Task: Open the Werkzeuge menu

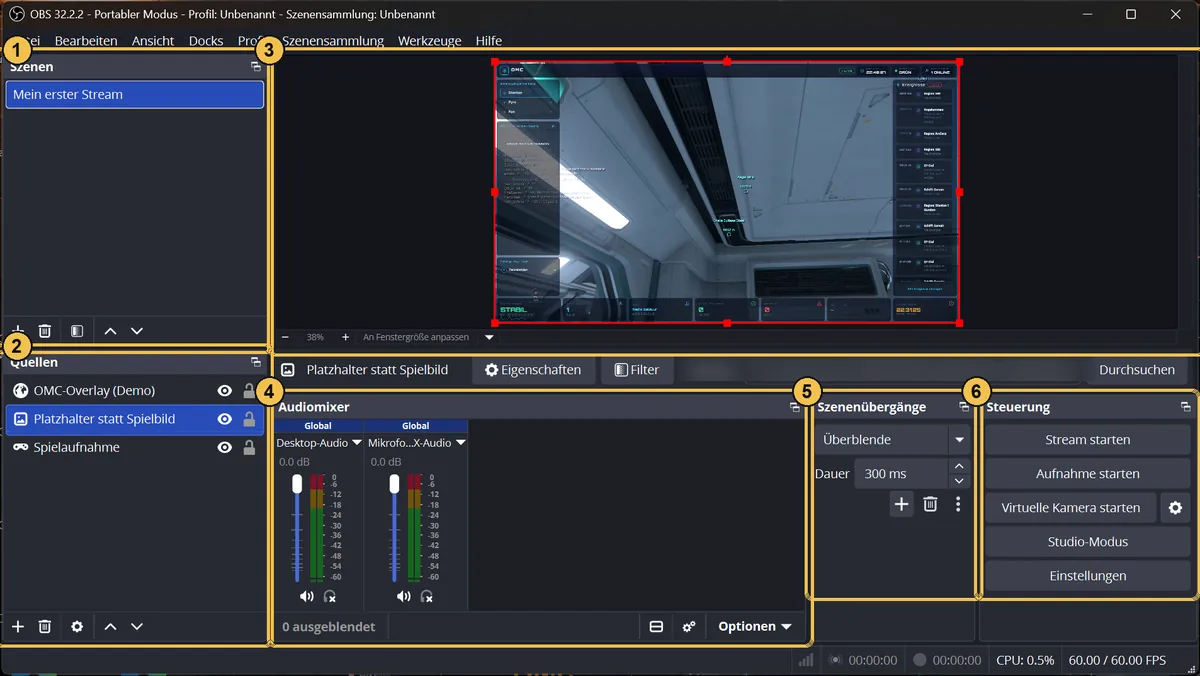Action: [430, 41]
